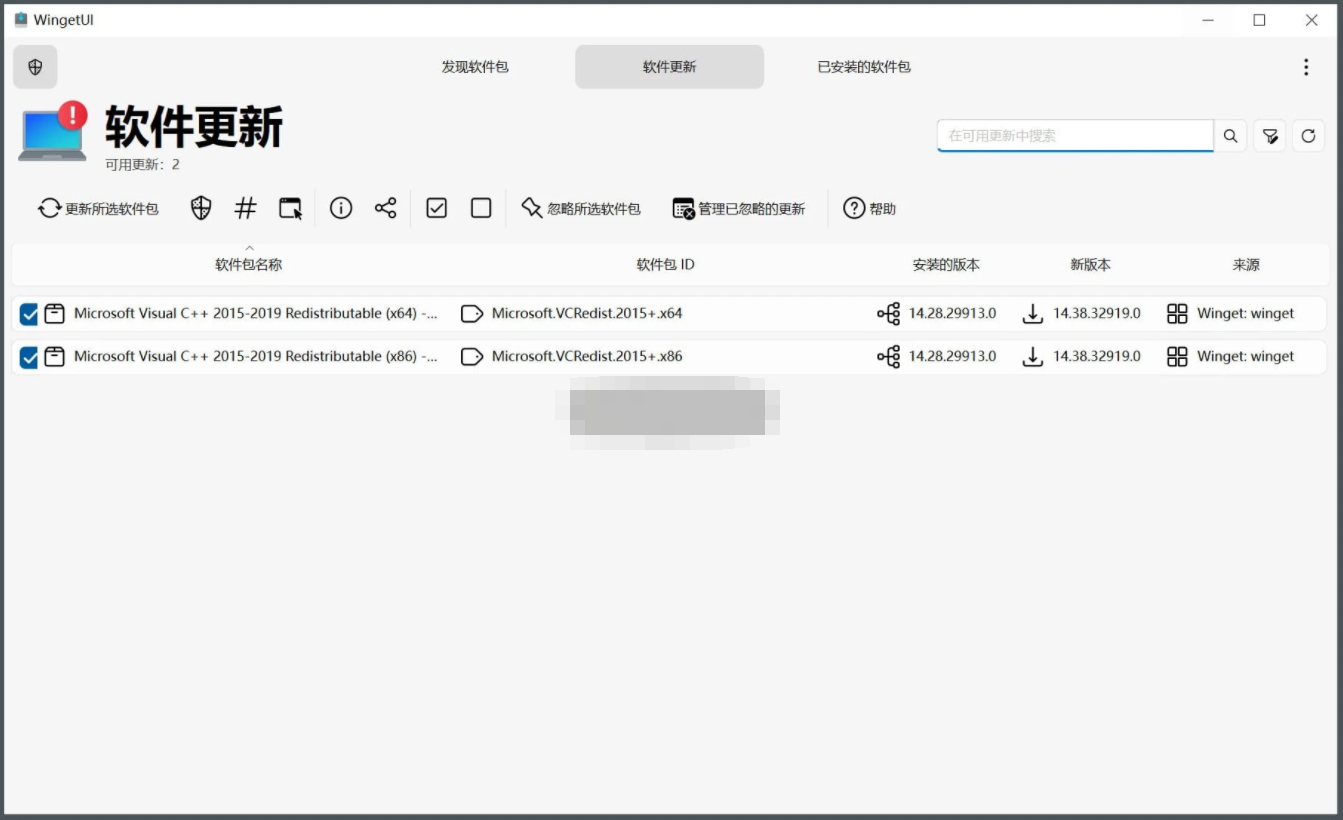This screenshot has height=820, width=1343.
Task: Sort by the 来源 column header
Action: point(1246,265)
